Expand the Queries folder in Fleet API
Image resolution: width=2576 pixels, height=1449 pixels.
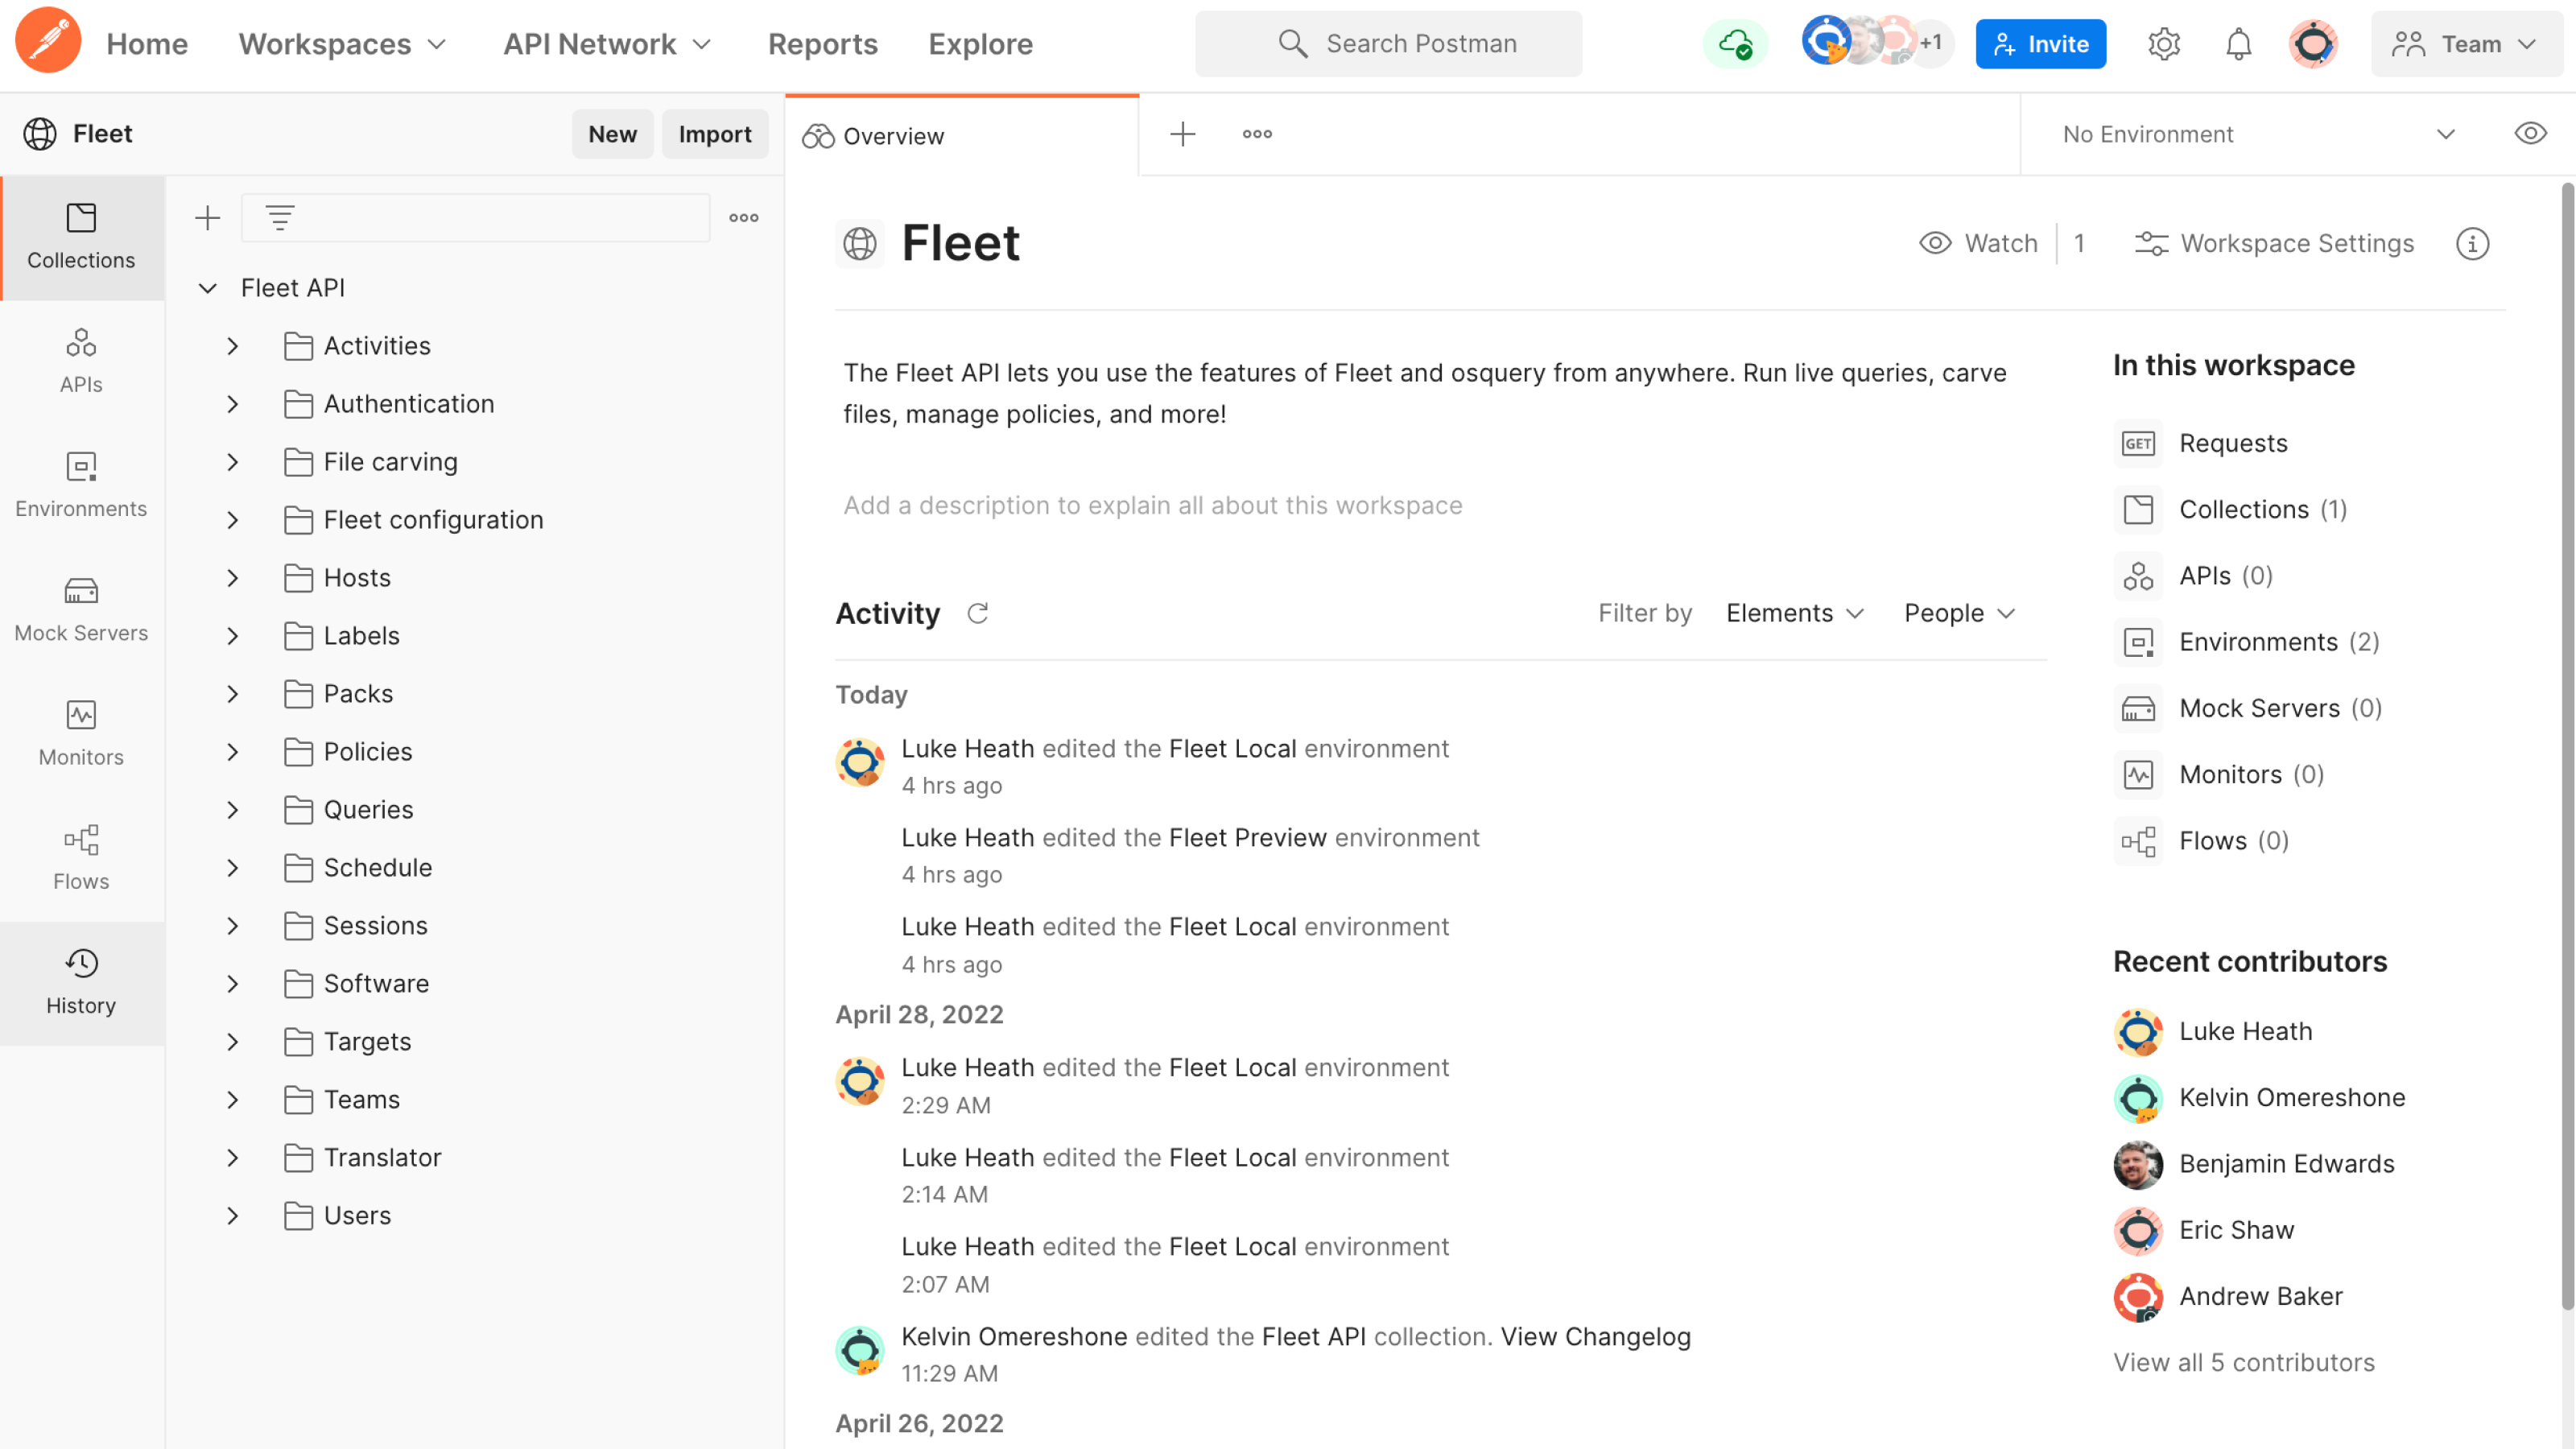[230, 808]
